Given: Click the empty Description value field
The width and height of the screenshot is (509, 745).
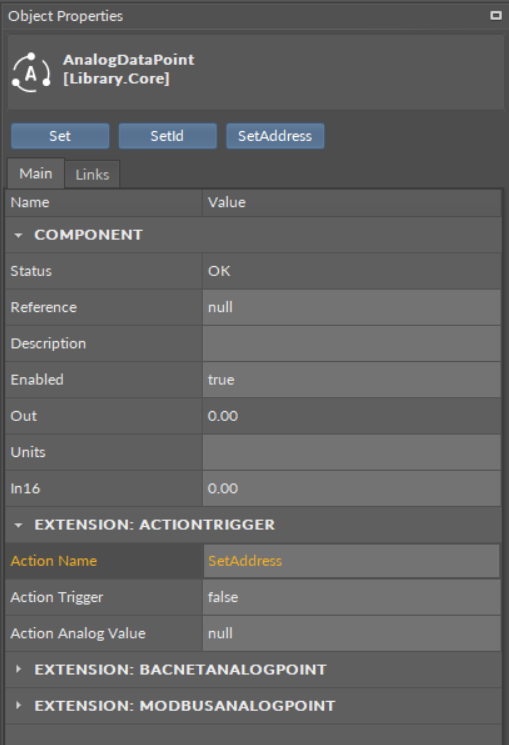Looking at the screenshot, I should (352, 344).
